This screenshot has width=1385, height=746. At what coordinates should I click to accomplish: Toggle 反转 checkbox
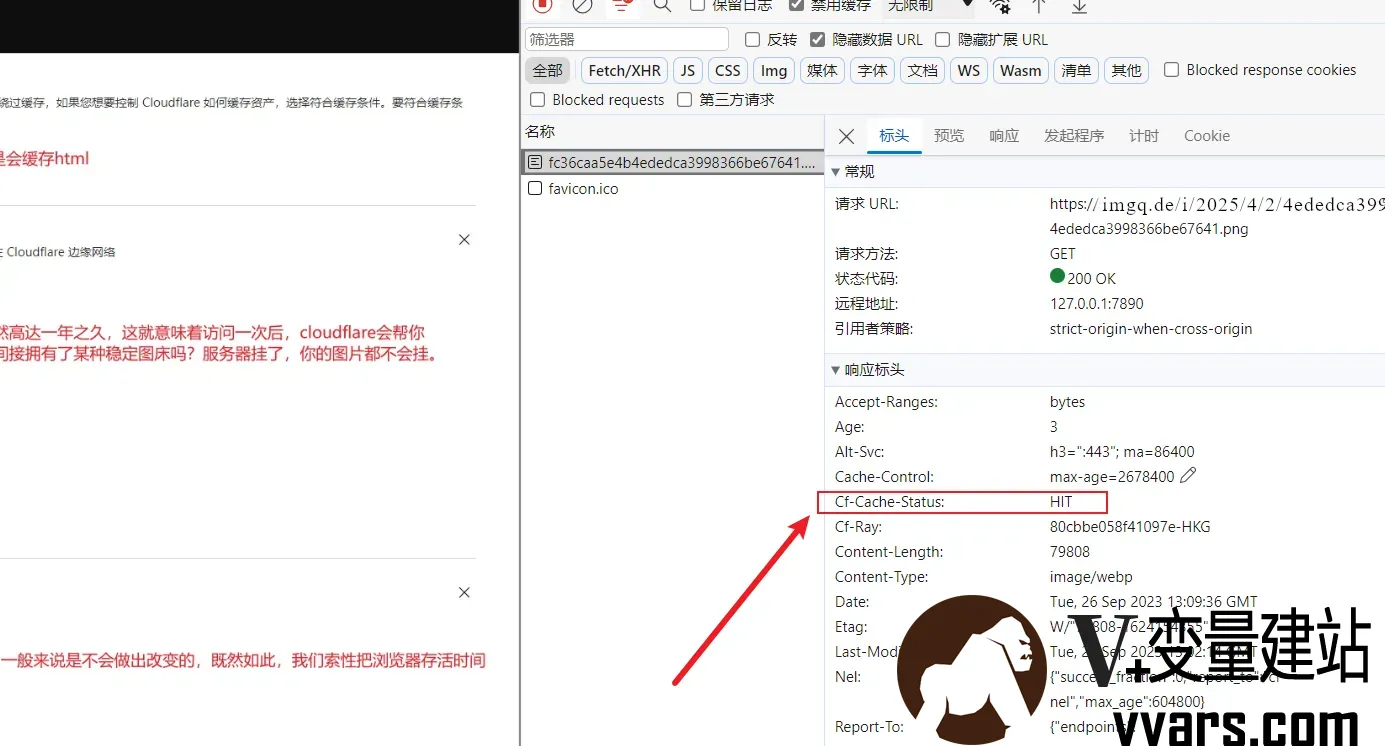[x=753, y=40]
